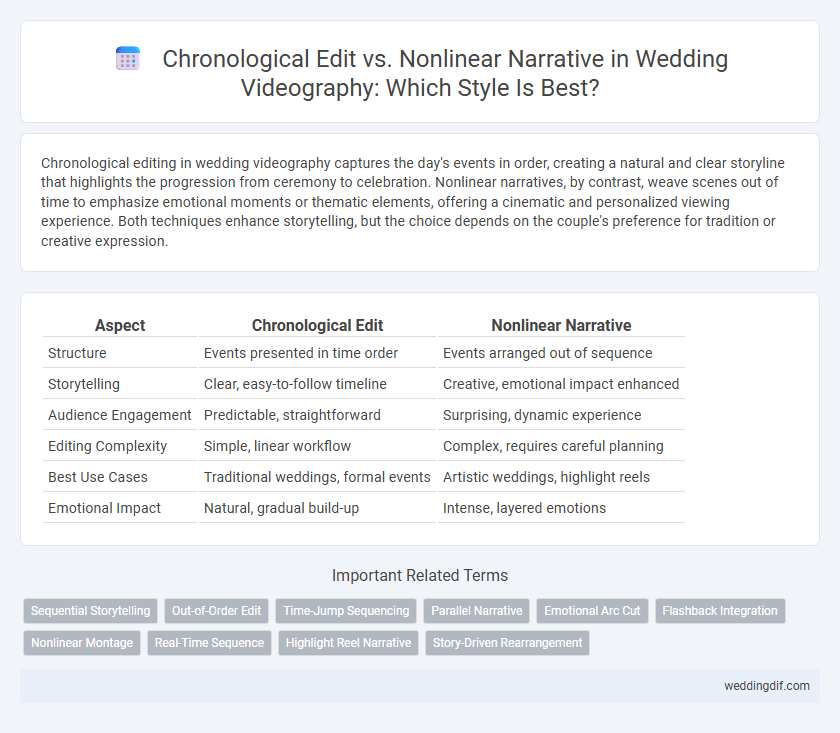Open the Out-of-Order Edit tag
This screenshot has height=733, width=840.
pos(216,611)
